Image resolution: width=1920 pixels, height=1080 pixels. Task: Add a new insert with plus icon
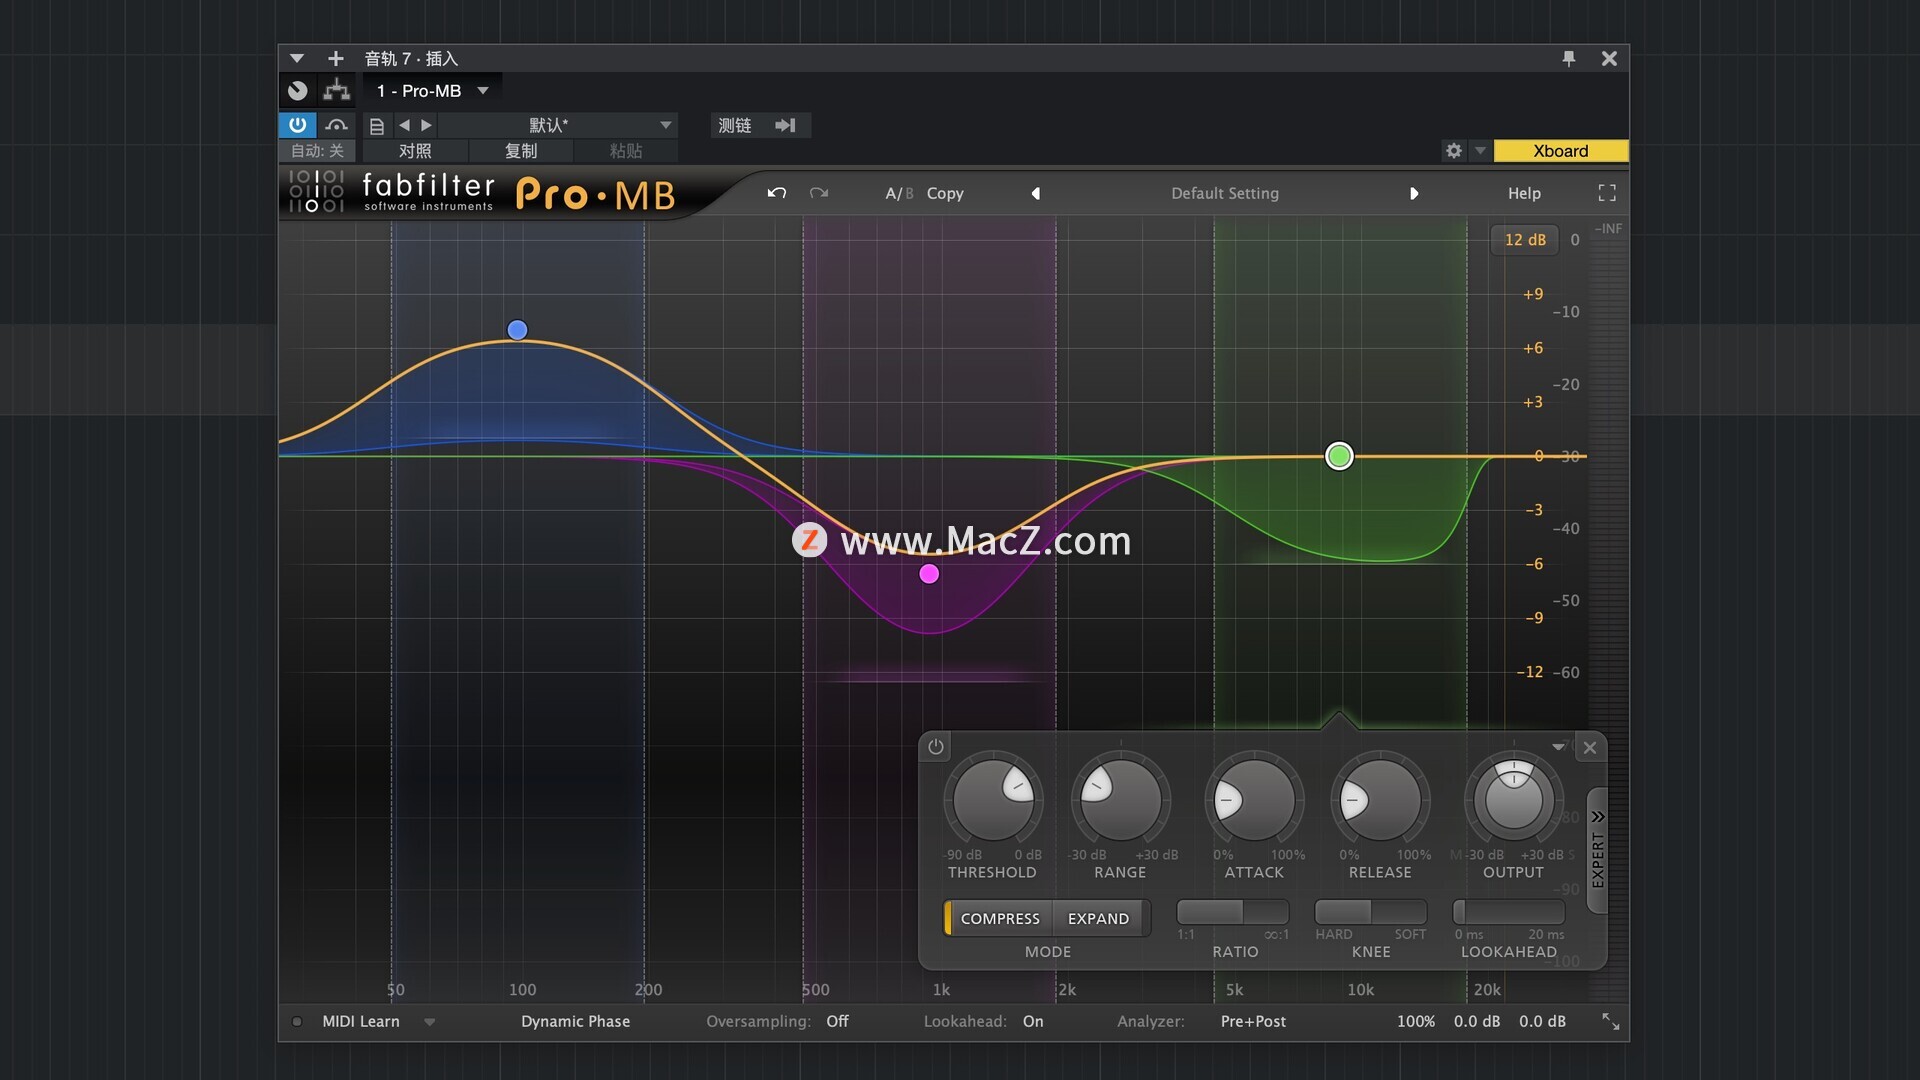click(336, 58)
